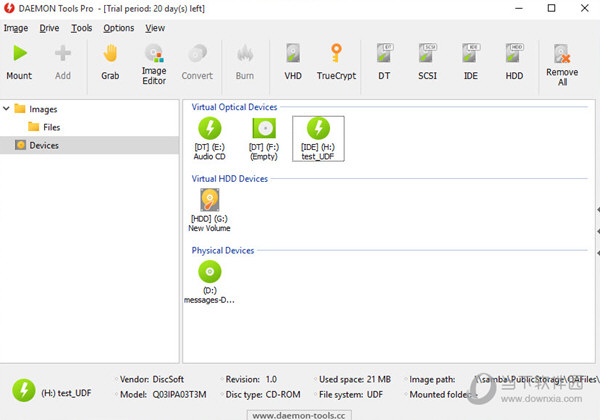This screenshot has height=420, width=600.
Task: Click the Revision 1.0 text
Action: (251, 379)
